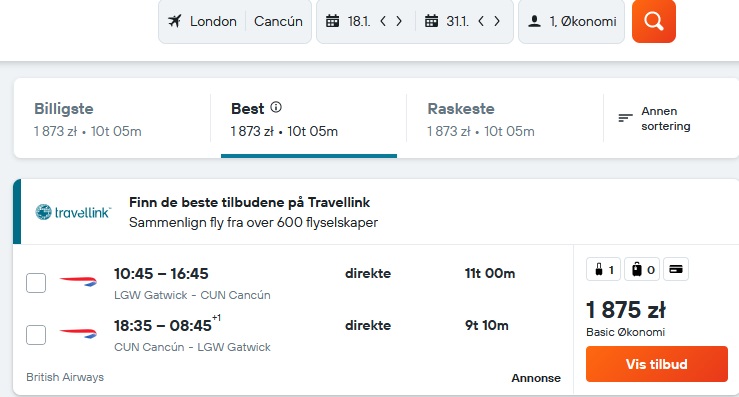Click the calendar icon for return date 31.1.
This screenshot has height=397, width=739.
point(431,21)
